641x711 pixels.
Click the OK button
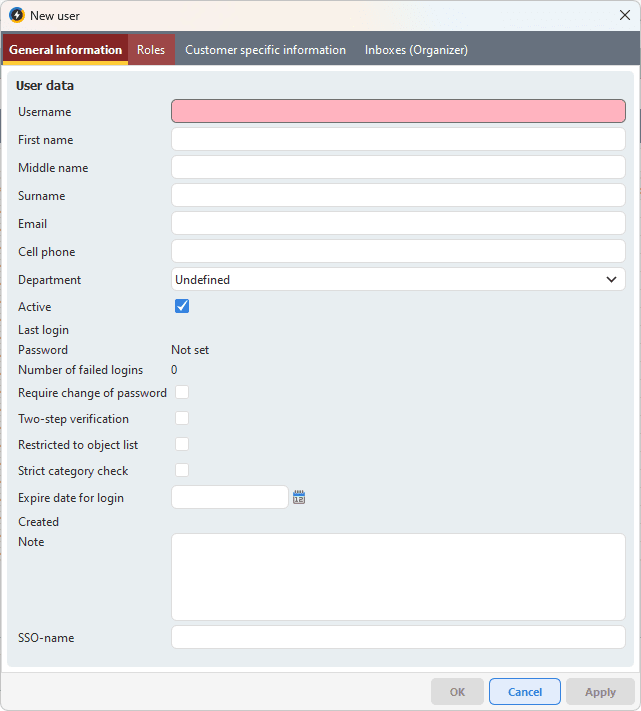point(457,692)
